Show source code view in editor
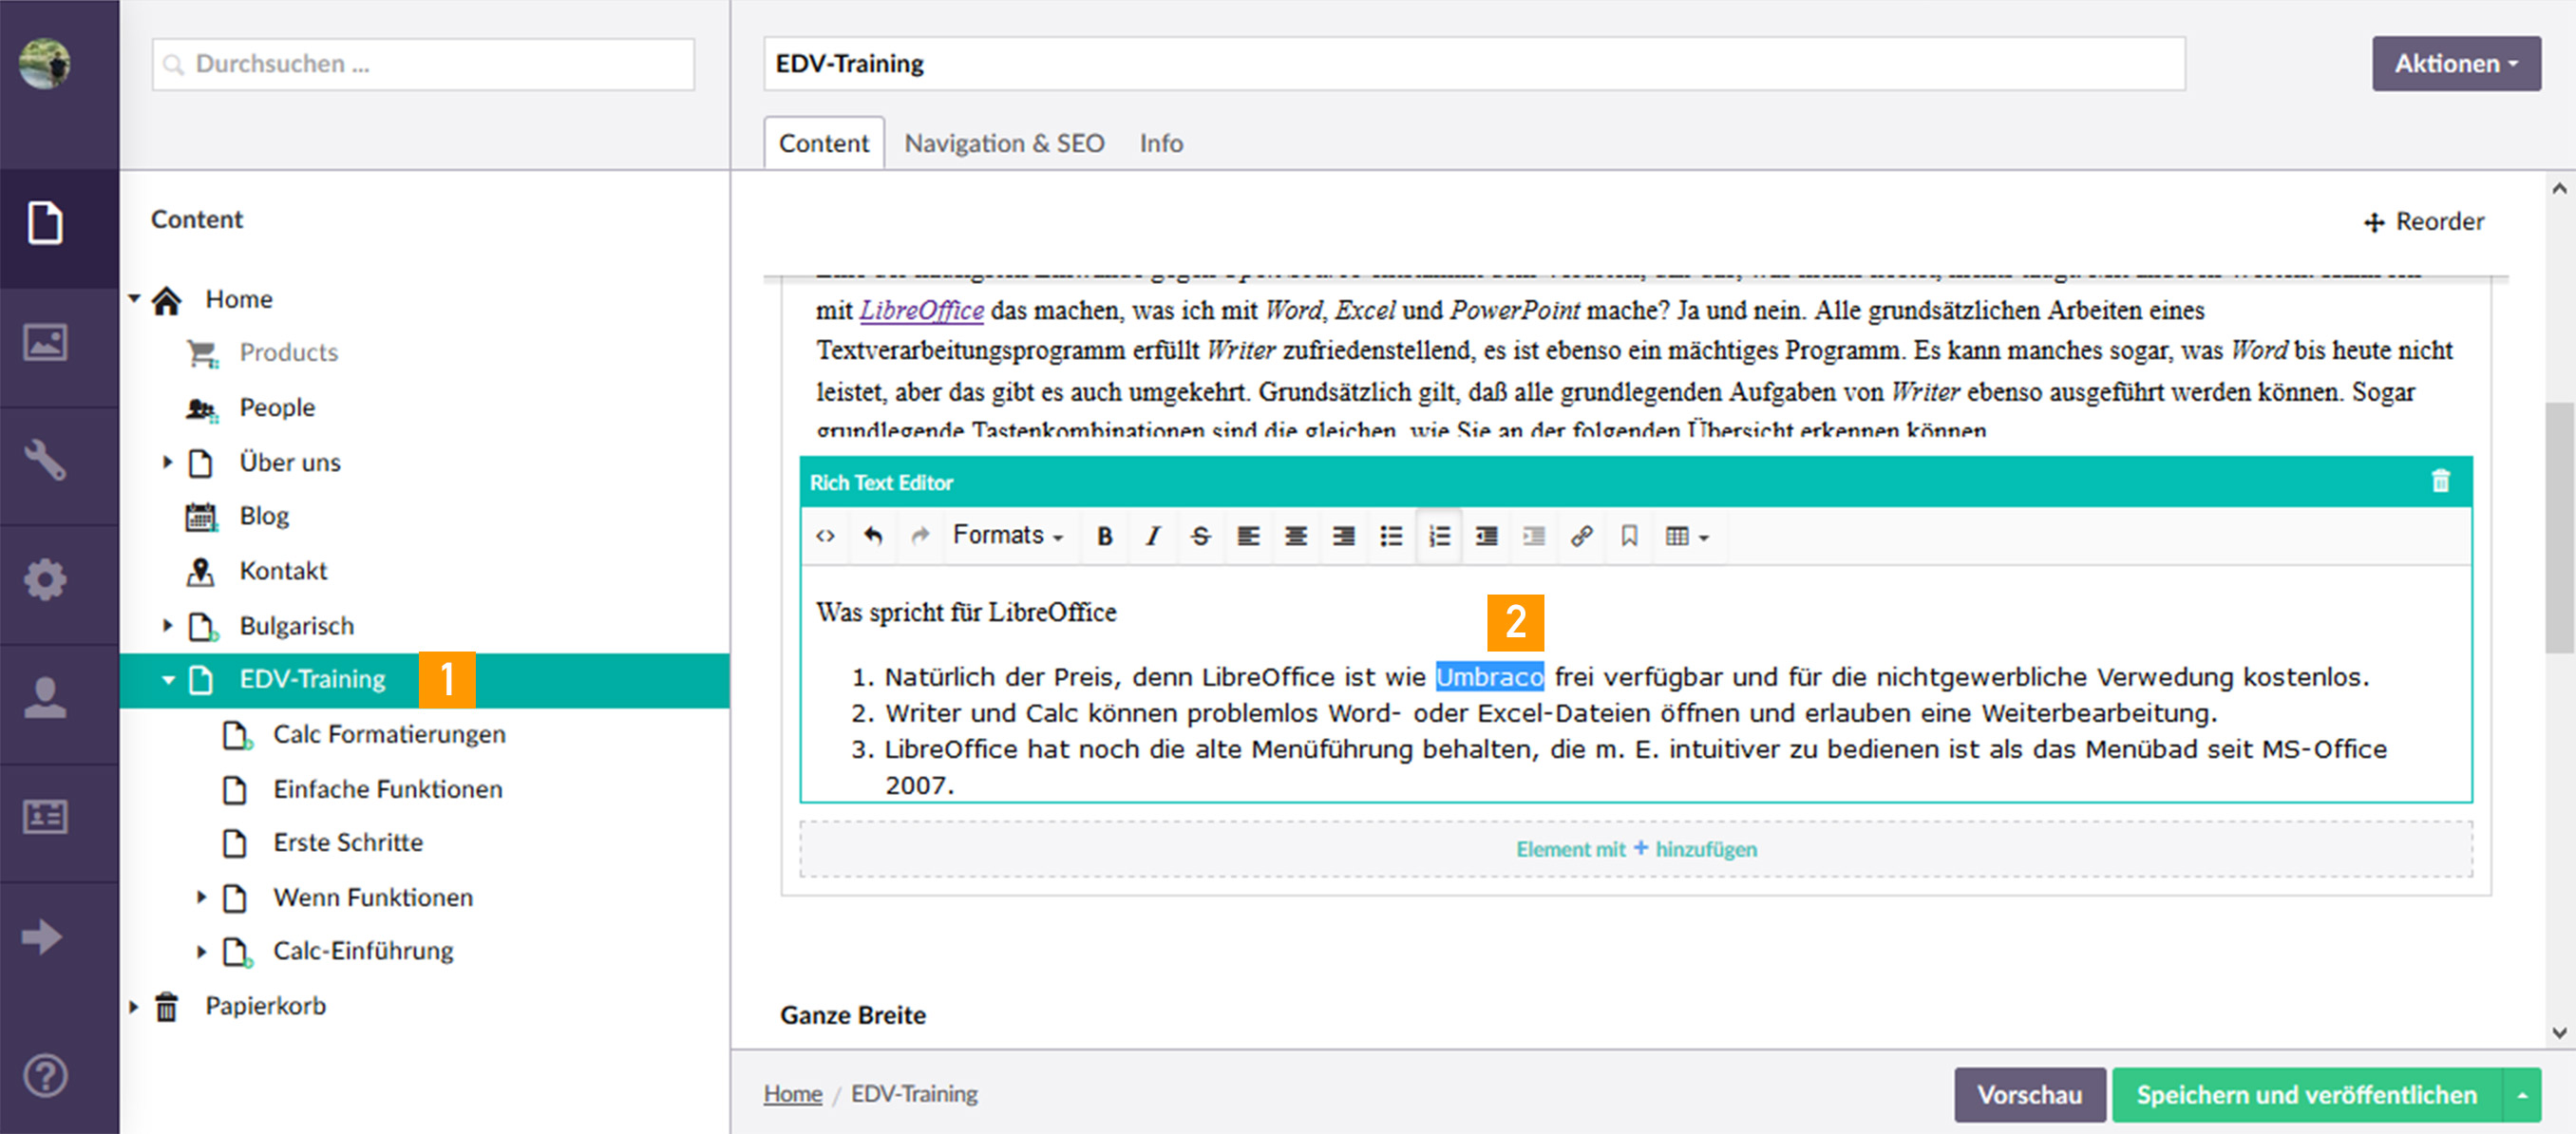2576x1134 pixels. [825, 536]
